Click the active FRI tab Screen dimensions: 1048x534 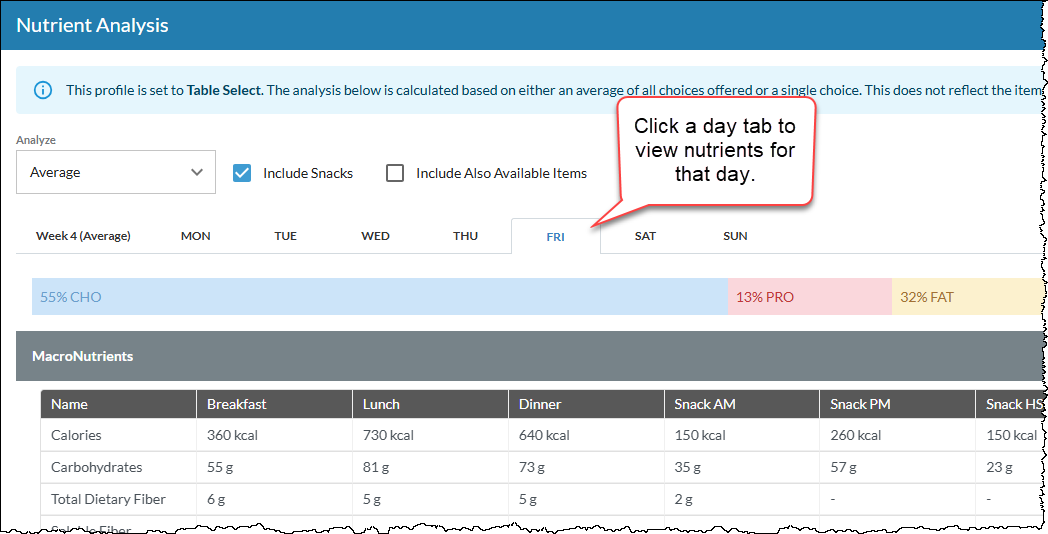pos(555,237)
